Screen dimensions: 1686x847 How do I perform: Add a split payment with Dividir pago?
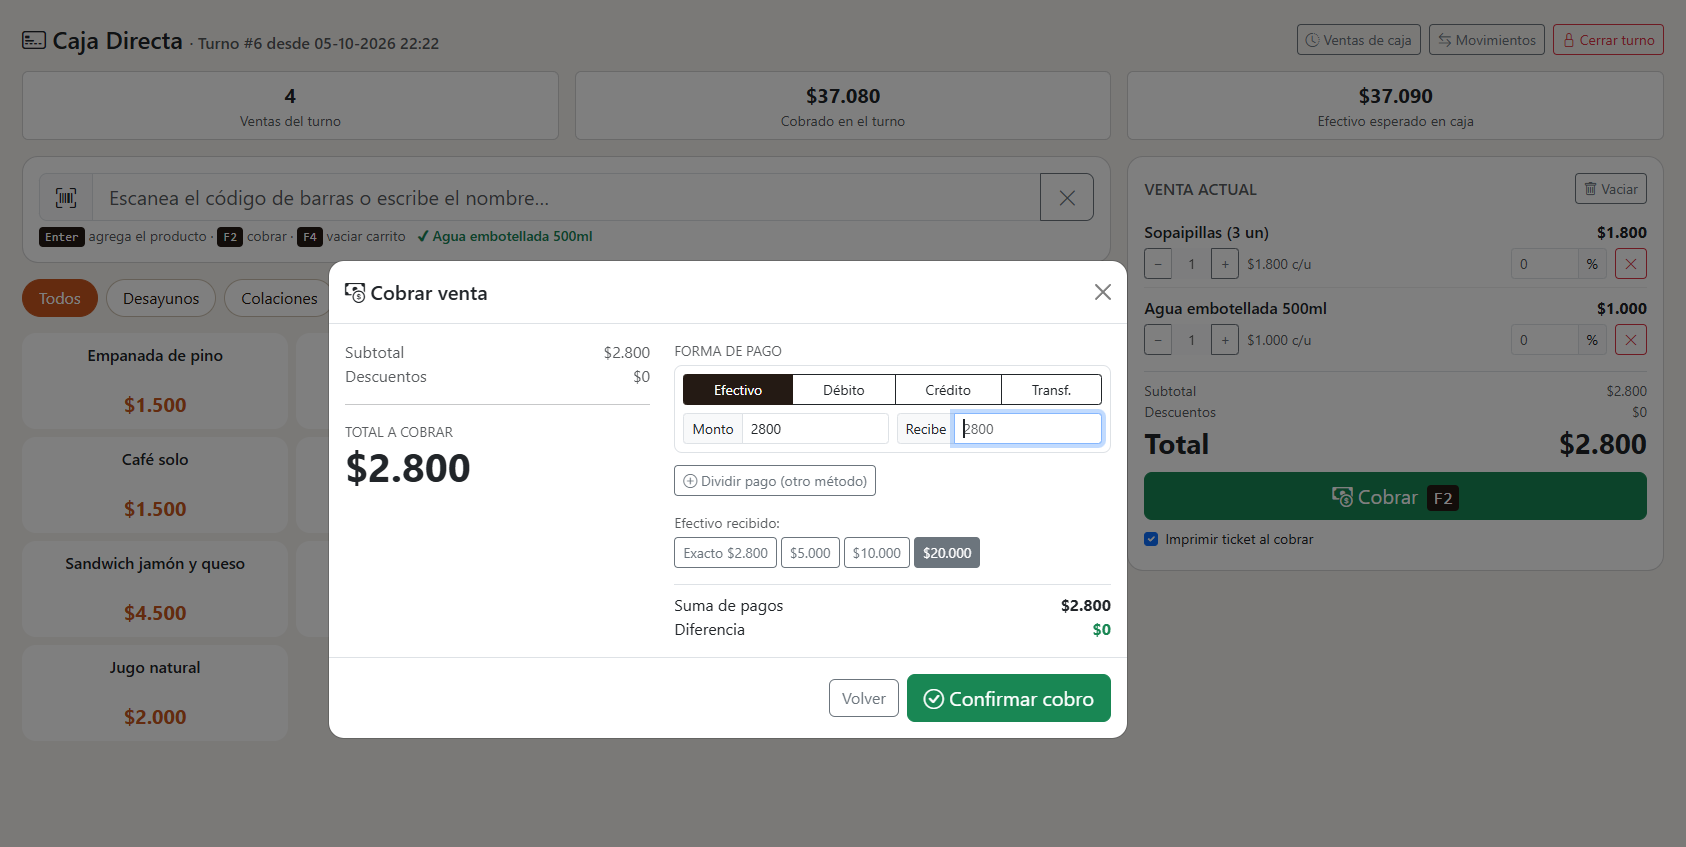pyautogui.click(x=775, y=481)
